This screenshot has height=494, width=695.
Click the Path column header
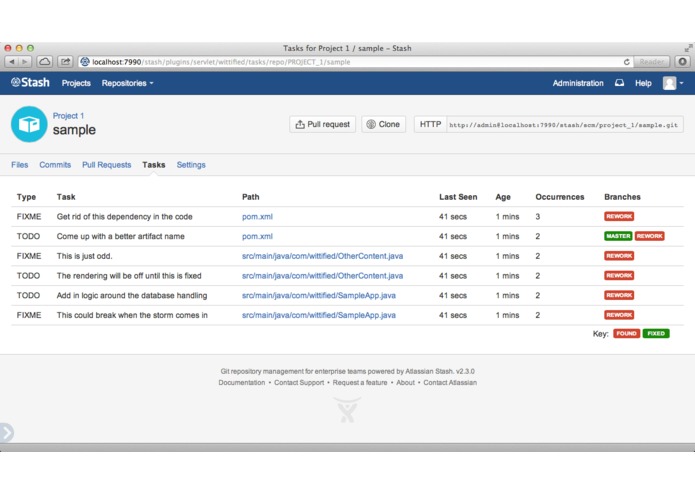point(250,197)
